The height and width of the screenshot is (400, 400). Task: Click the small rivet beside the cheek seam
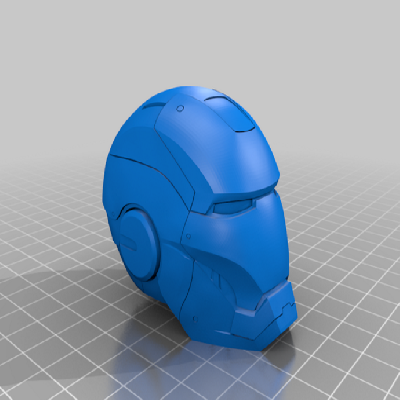pos(188,236)
